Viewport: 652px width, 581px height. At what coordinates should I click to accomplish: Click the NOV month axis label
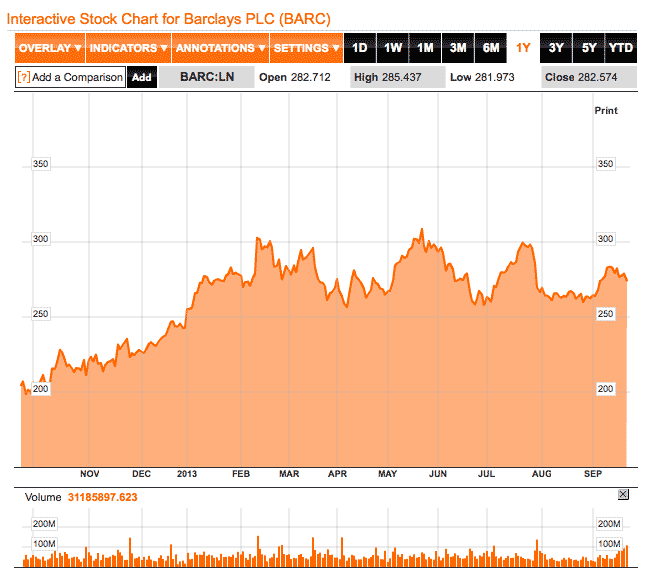[x=90, y=474]
